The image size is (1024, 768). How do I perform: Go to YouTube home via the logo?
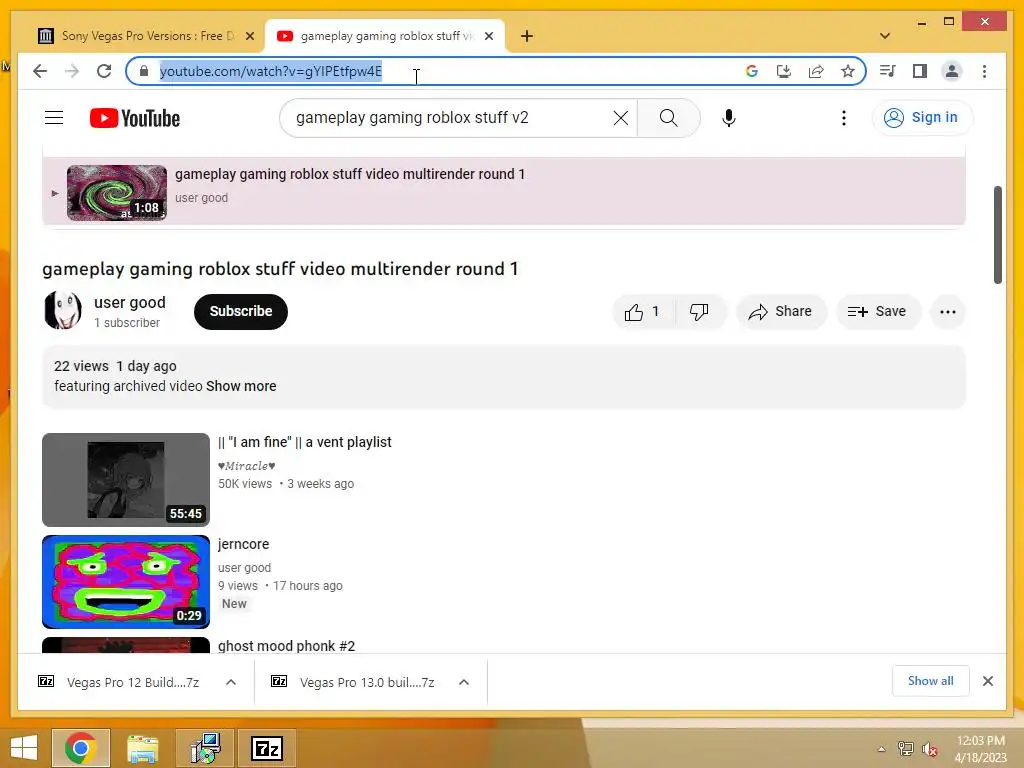[135, 118]
